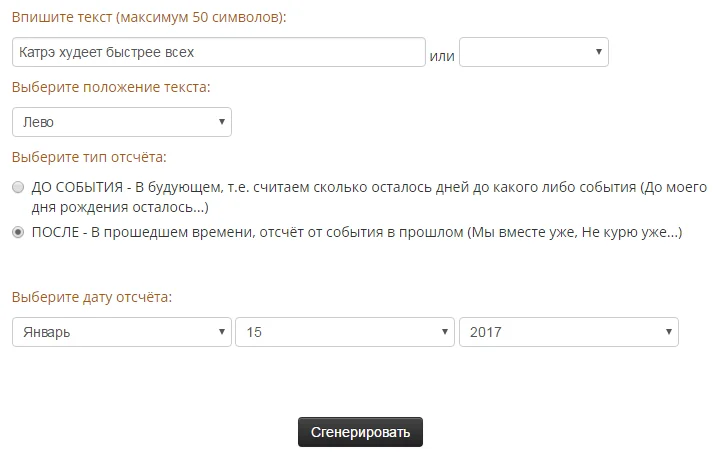Screen dimensions: 719x464
Task: Click the 'Выберите тип отсчёта' label
Action: (89, 157)
